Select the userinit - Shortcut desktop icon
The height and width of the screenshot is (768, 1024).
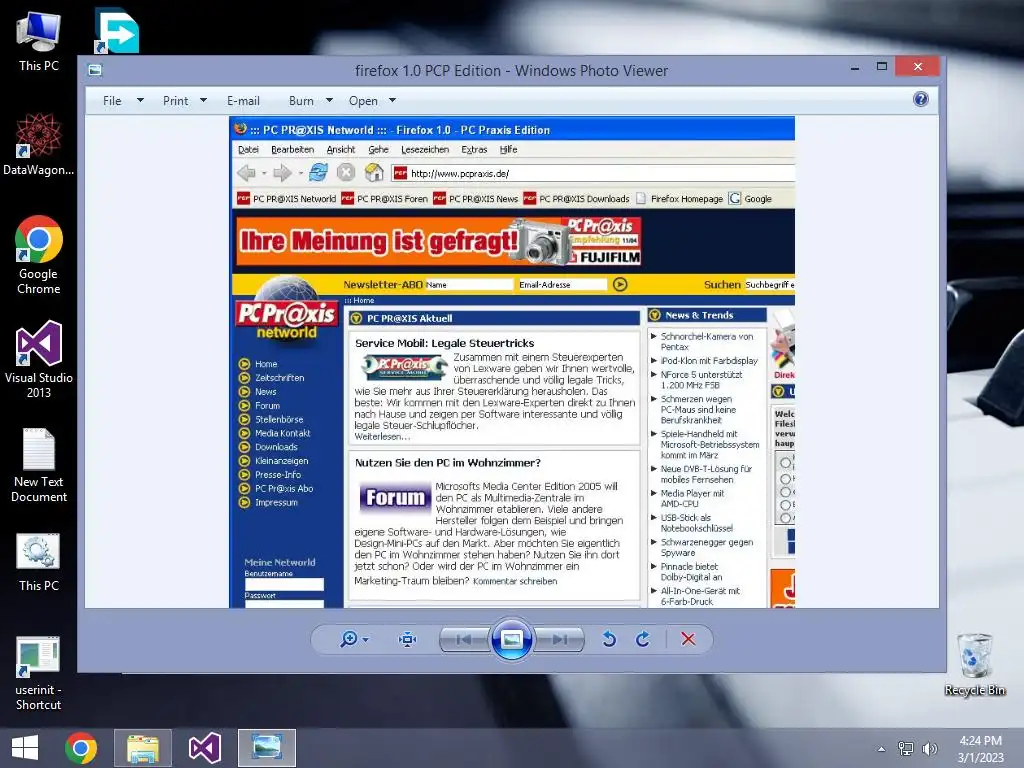coord(39,674)
